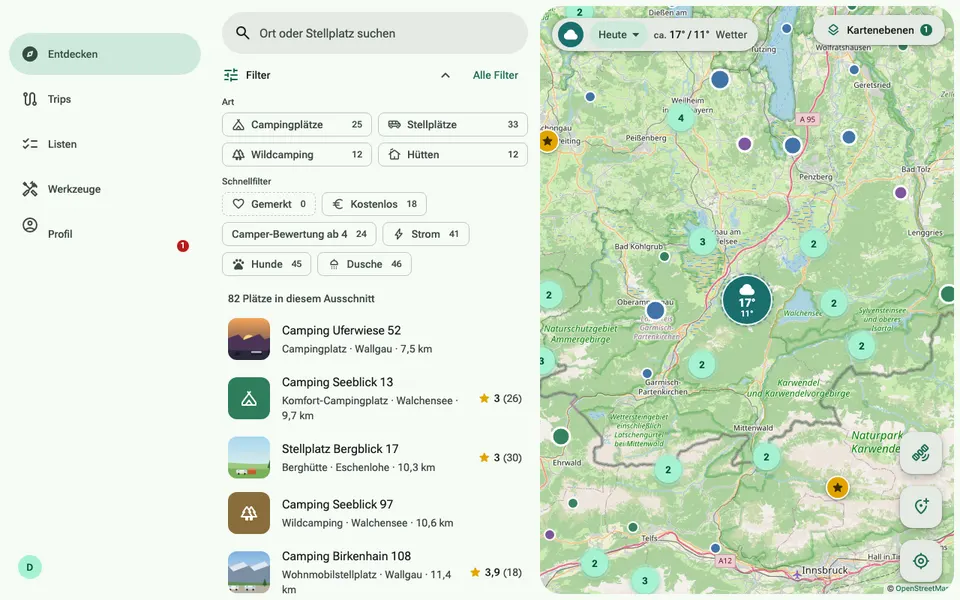Click the gold star marker below Naturpark Karwendel
The width and height of the screenshot is (960, 600).
pyautogui.click(x=837, y=488)
